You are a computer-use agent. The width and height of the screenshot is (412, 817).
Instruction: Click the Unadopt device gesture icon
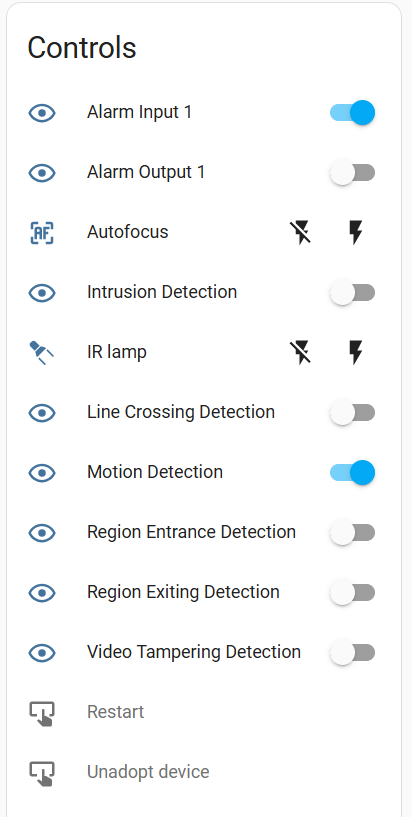[x=42, y=773]
